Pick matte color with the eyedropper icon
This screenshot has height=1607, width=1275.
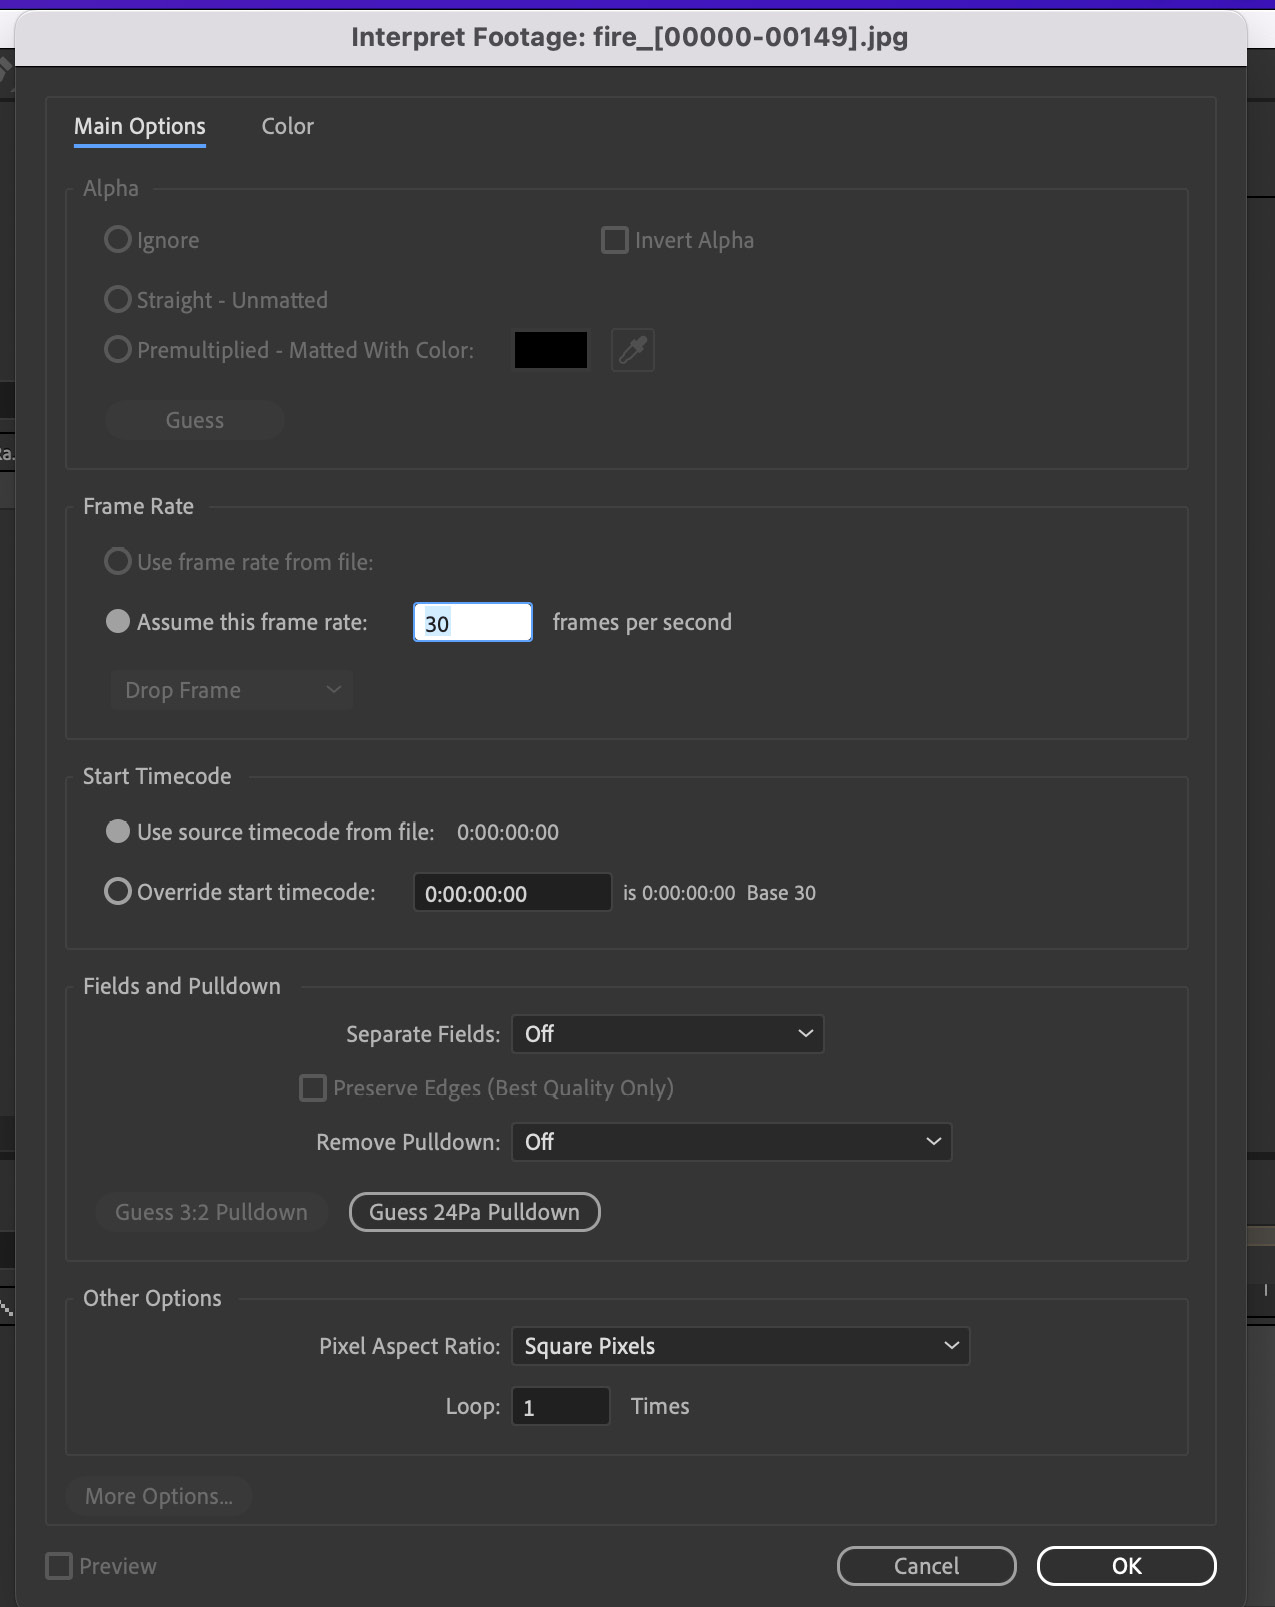click(633, 350)
